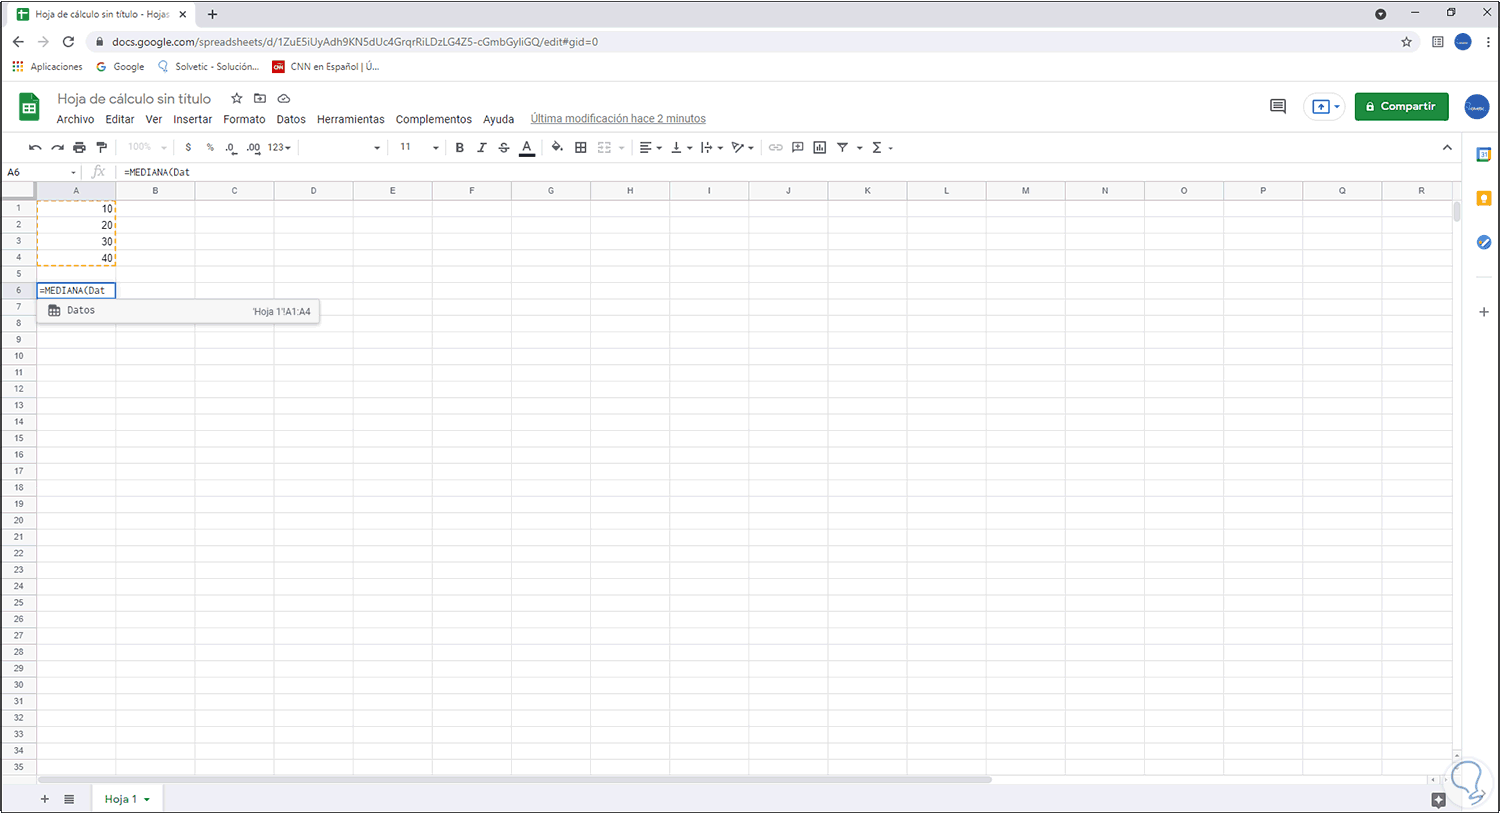Open the Insertar menu
The height and width of the screenshot is (814, 1500).
pyautogui.click(x=192, y=118)
